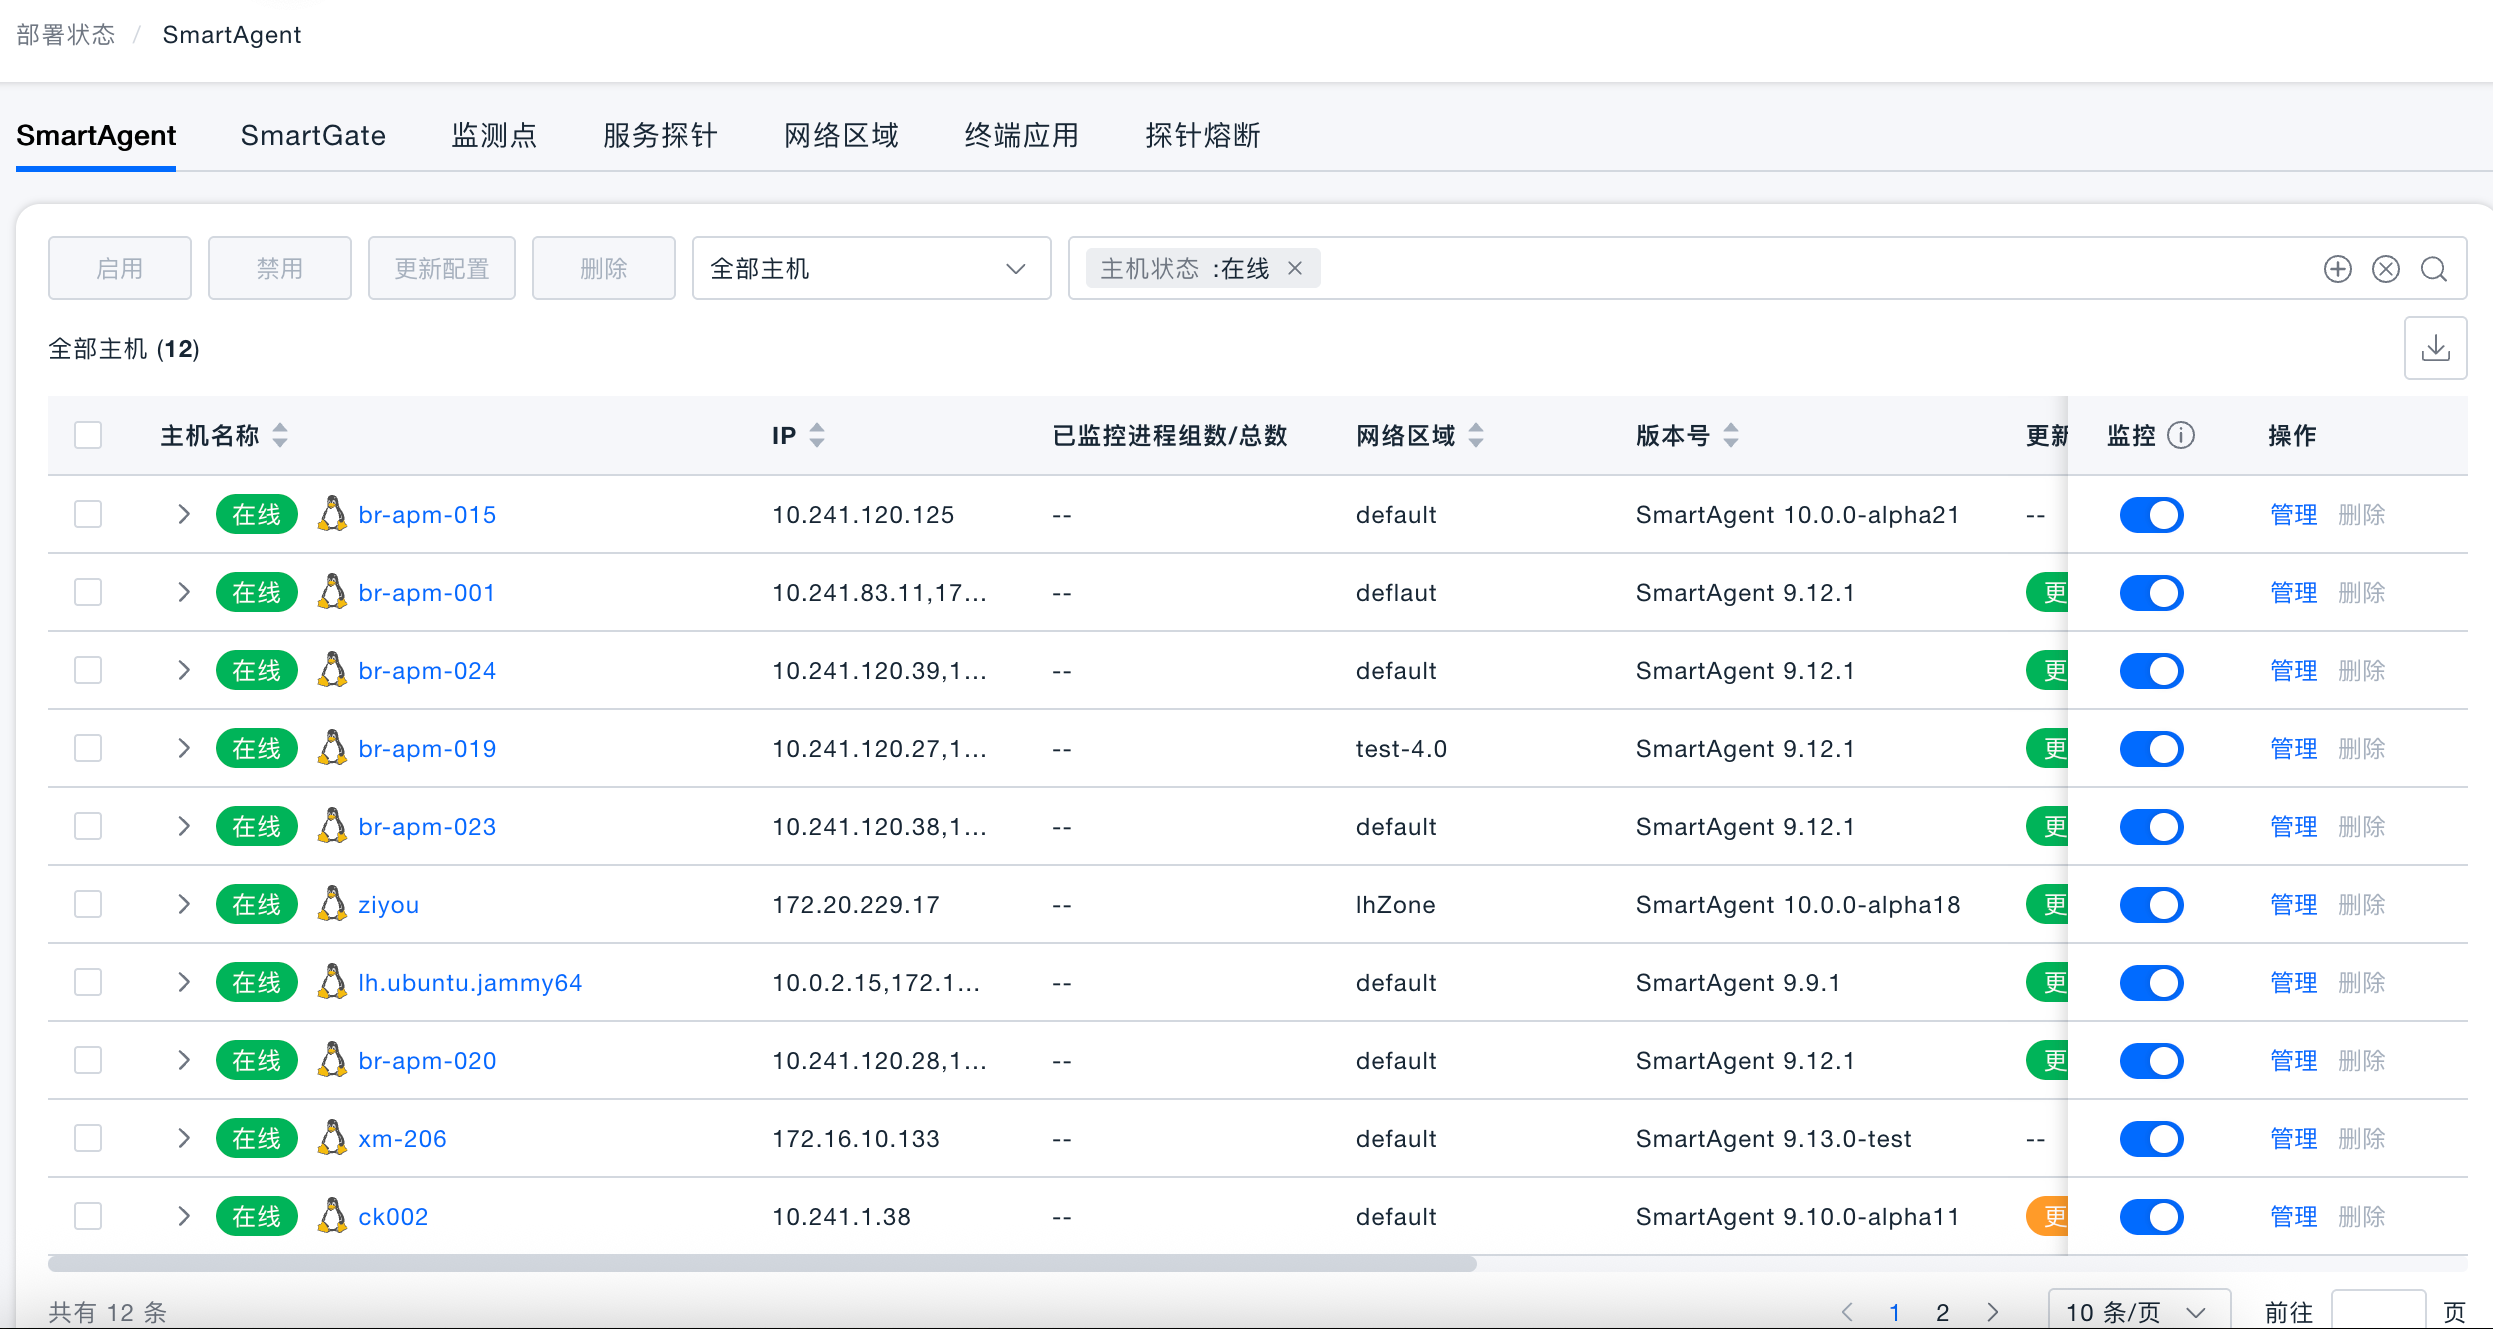2494x1330 pixels.
Task: Click orange 更 update badge for ck002
Action: coord(2047,1216)
